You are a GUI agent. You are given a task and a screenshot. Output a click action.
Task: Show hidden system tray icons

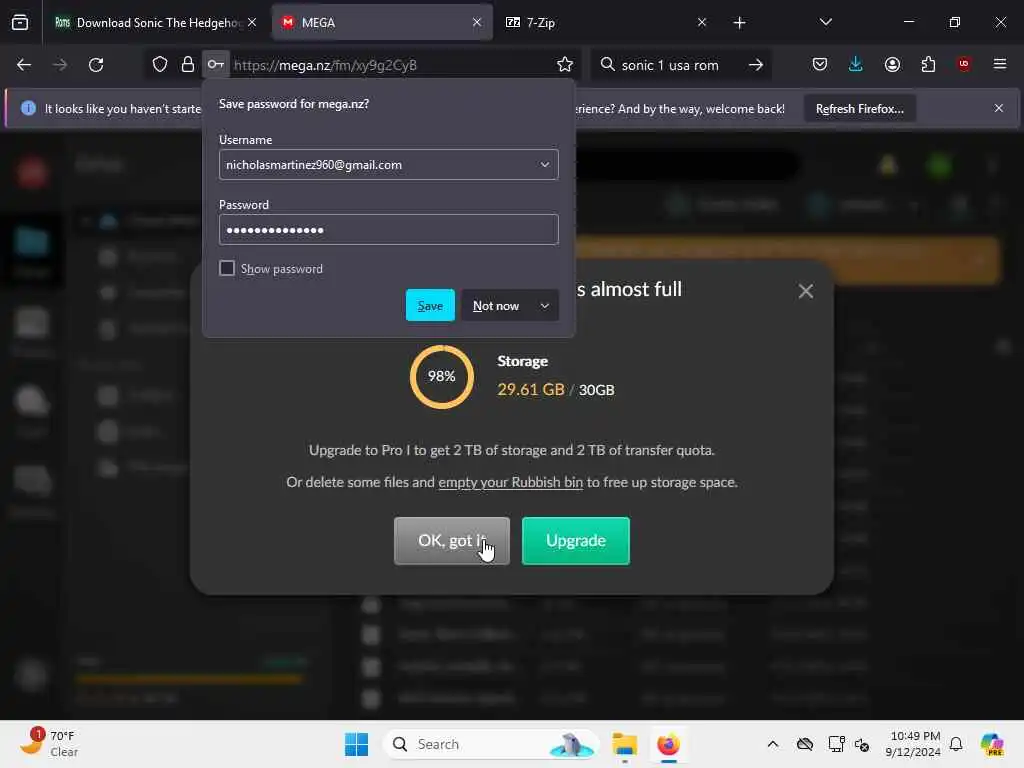pos(773,744)
